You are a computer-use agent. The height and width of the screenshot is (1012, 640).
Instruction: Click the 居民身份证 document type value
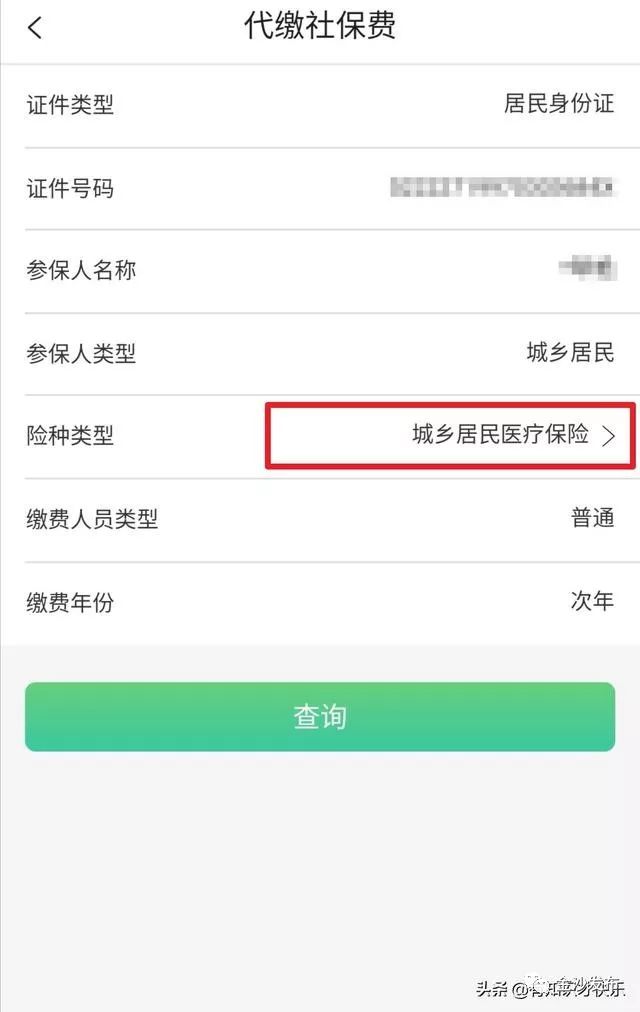pyautogui.click(x=559, y=103)
